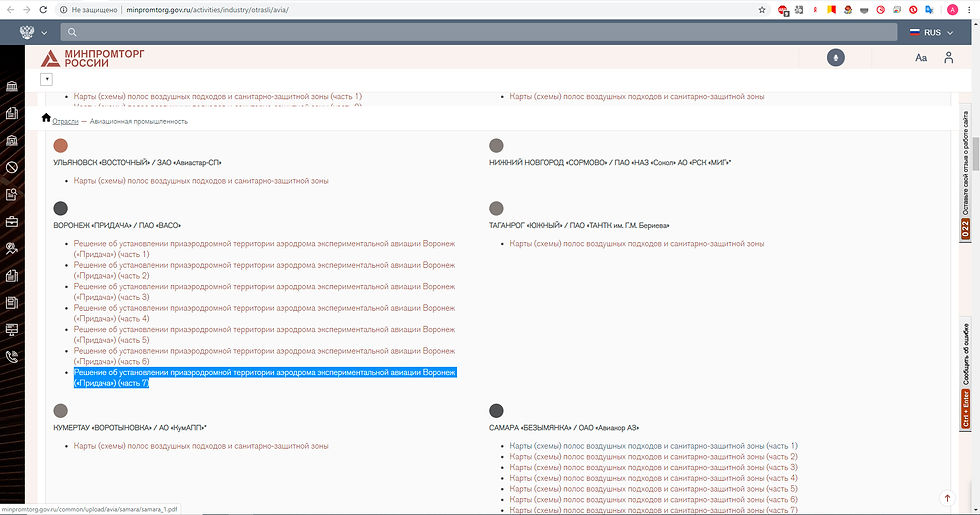The height and width of the screenshot is (515, 980).
Task: Click the Minpromtorg Russia logo
Action: click(x=92, y=58)
